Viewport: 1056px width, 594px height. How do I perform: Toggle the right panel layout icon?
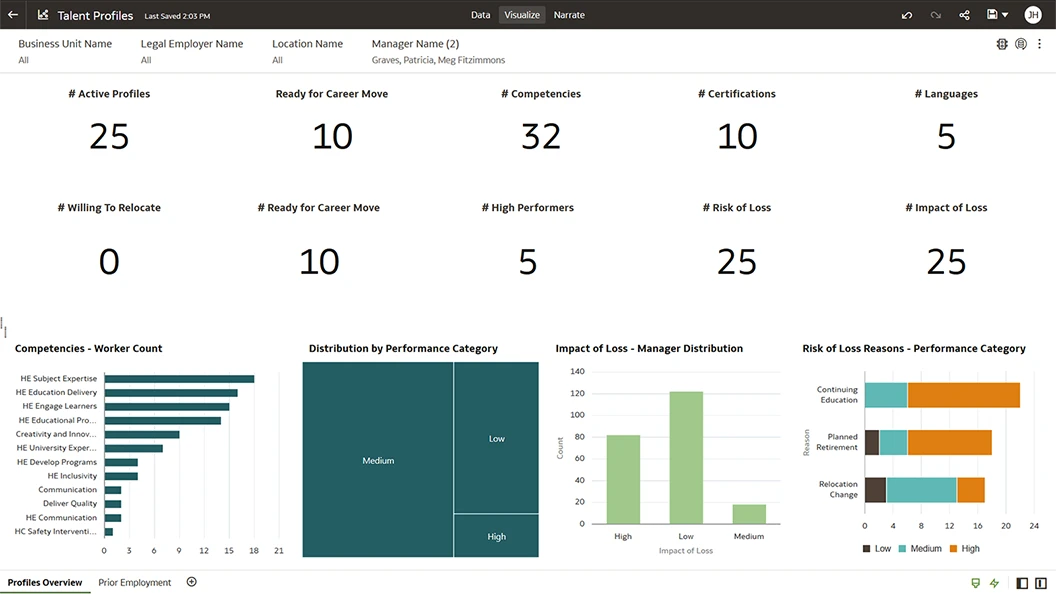click(1041, 583)
